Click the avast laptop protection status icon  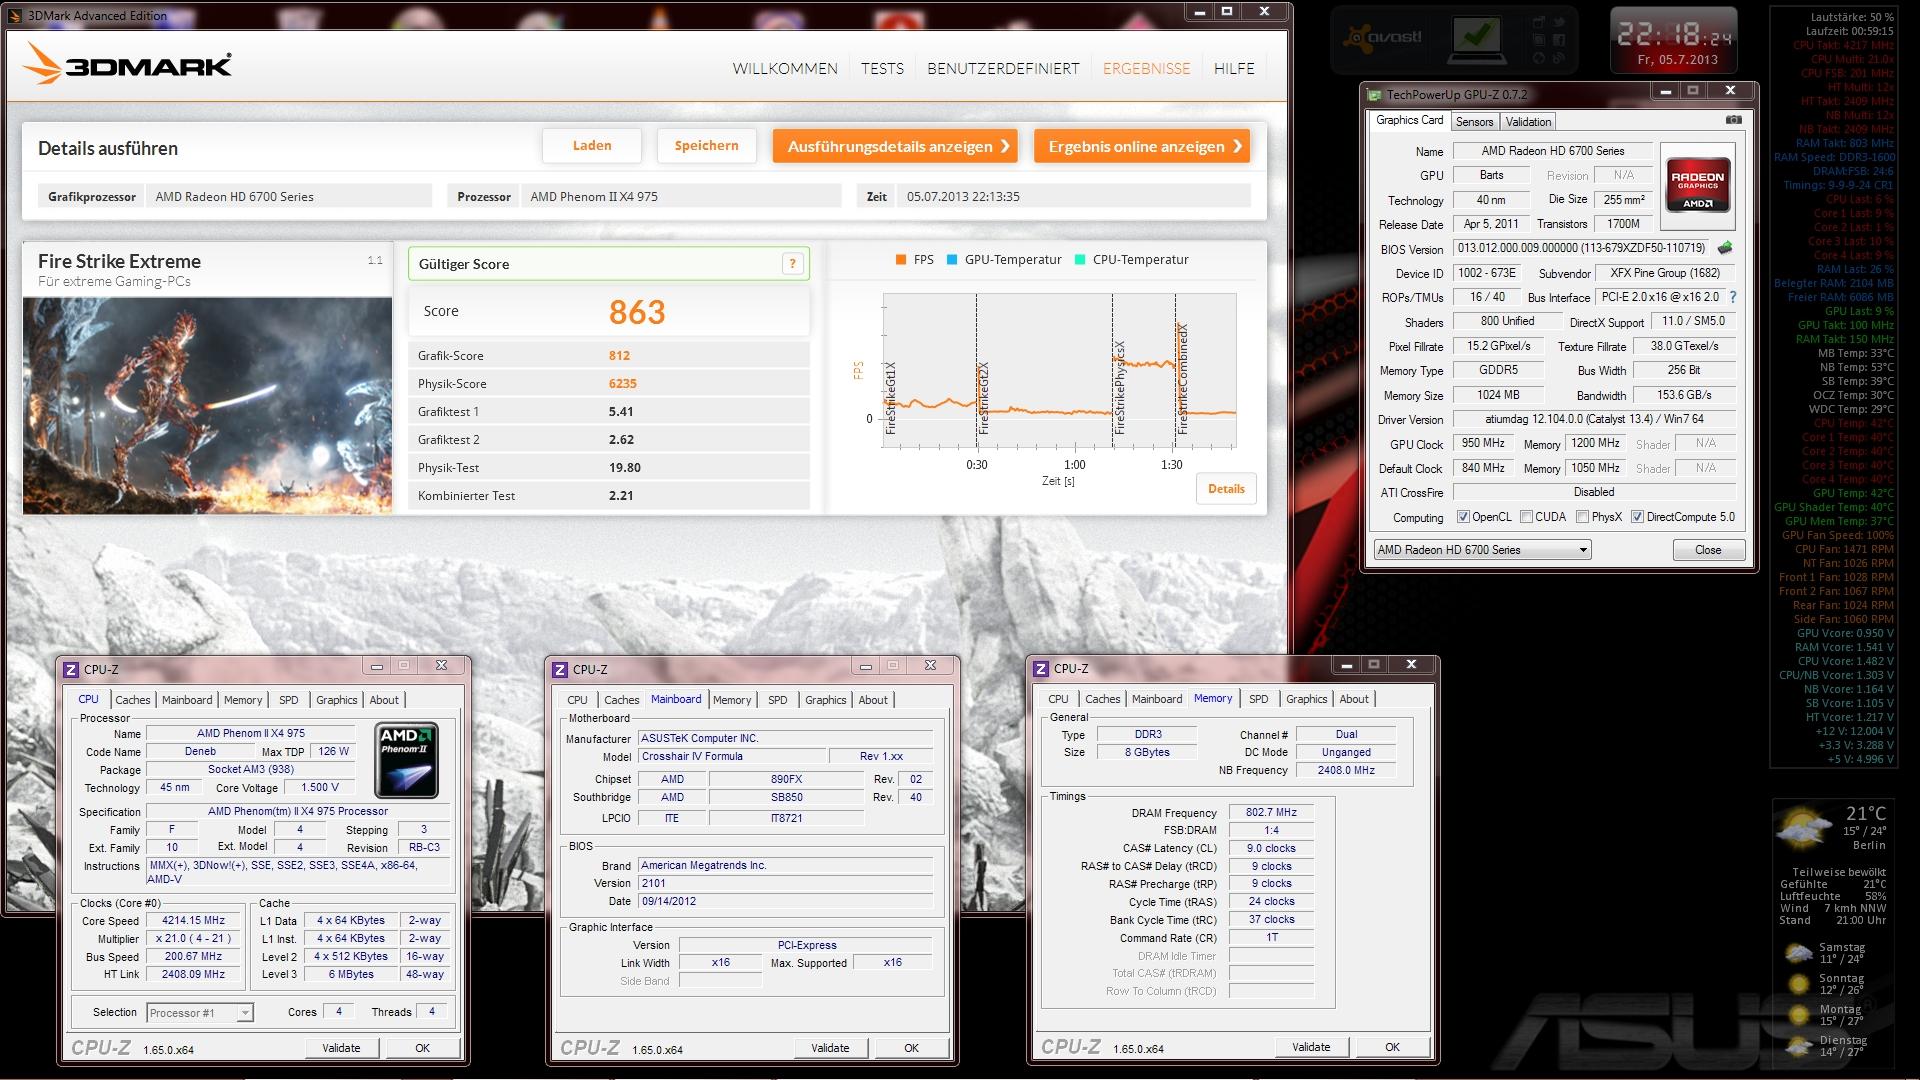pos(1476,39)
